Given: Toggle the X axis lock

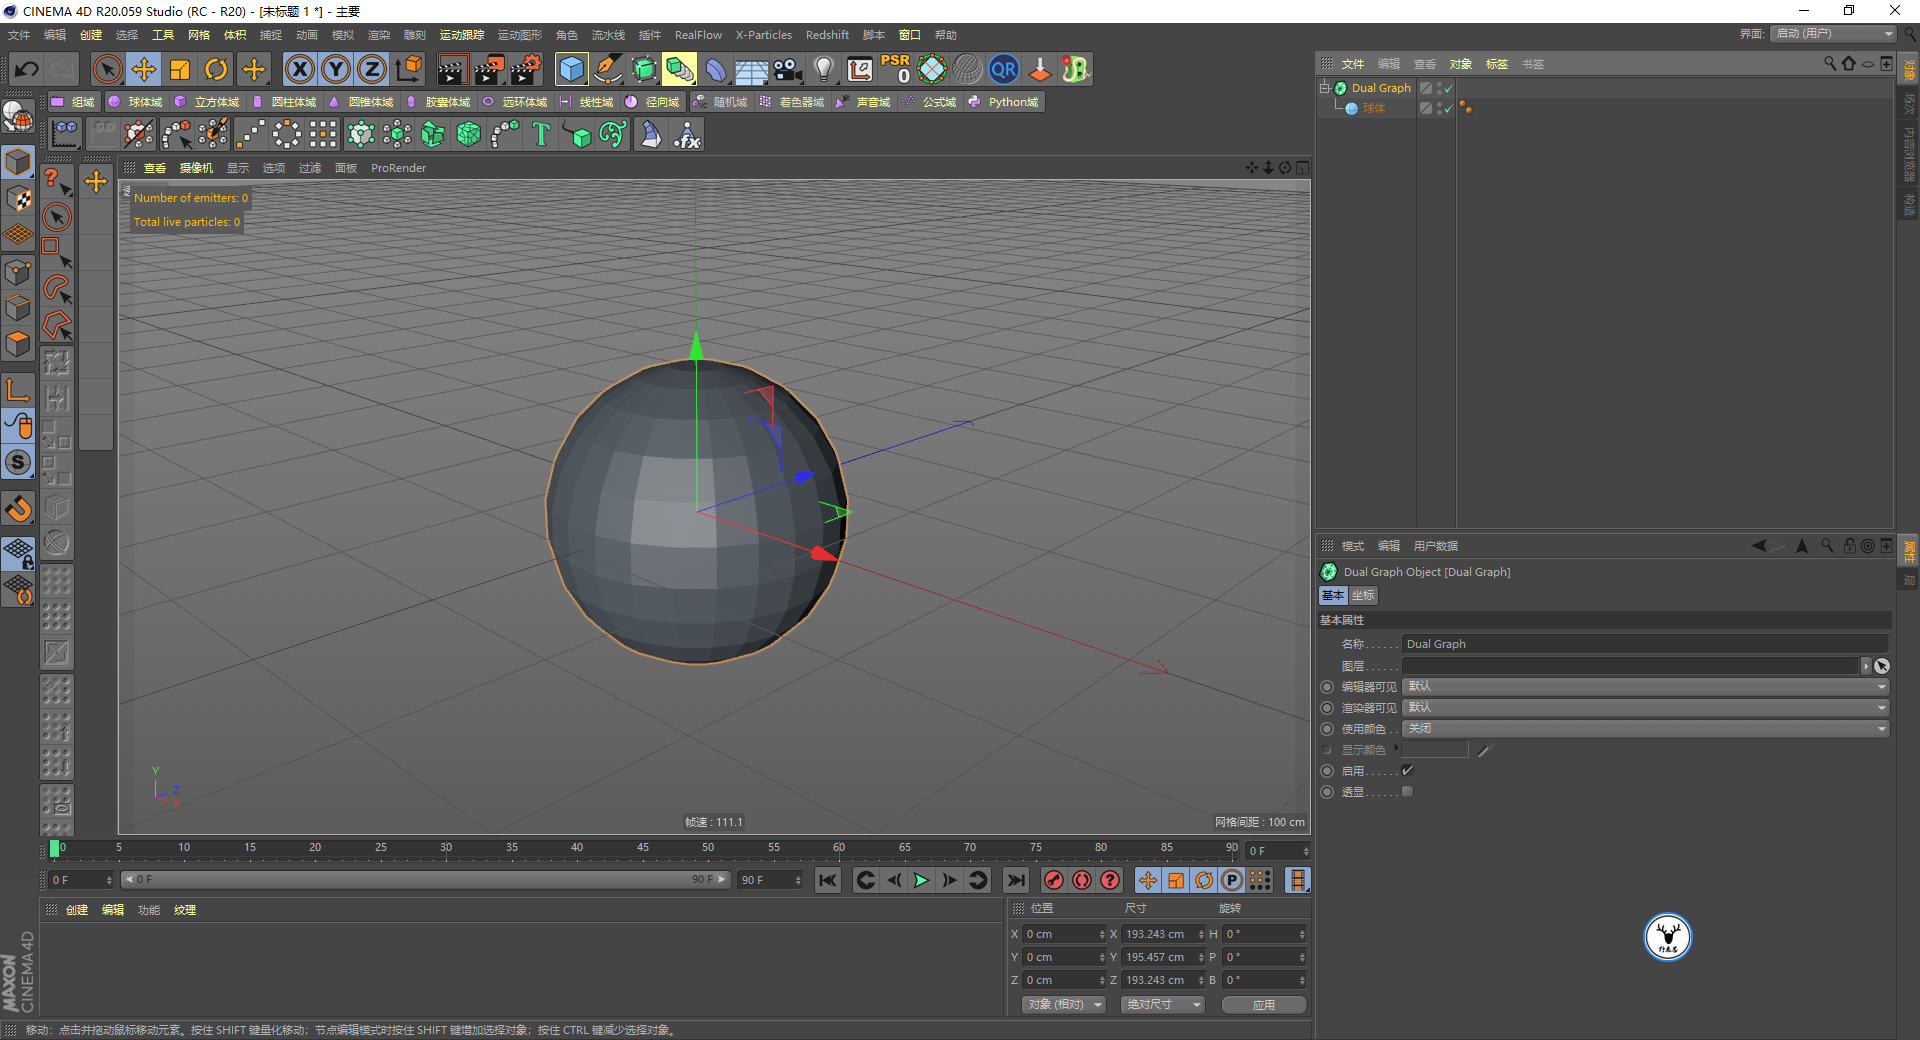Looking at the screenshot, I should coord(300,69).
